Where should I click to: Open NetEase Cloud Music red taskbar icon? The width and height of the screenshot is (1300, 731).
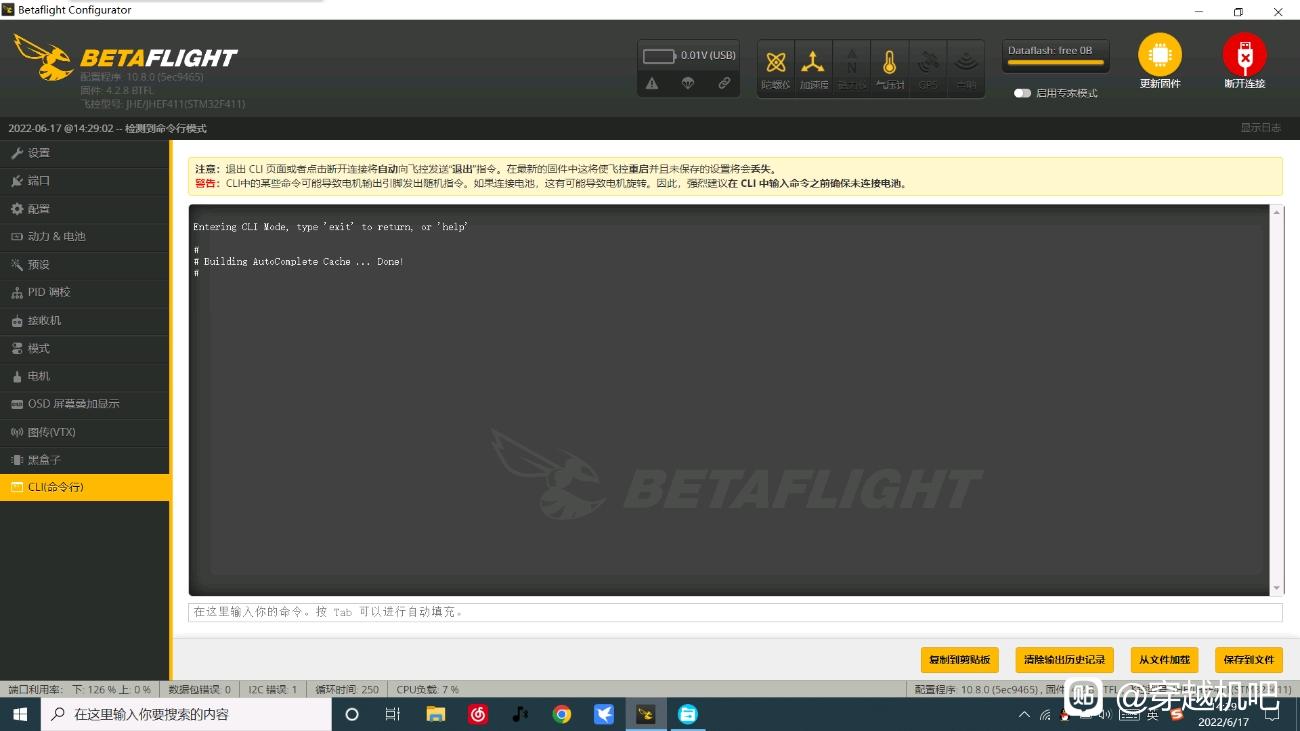tap(478, 714)
